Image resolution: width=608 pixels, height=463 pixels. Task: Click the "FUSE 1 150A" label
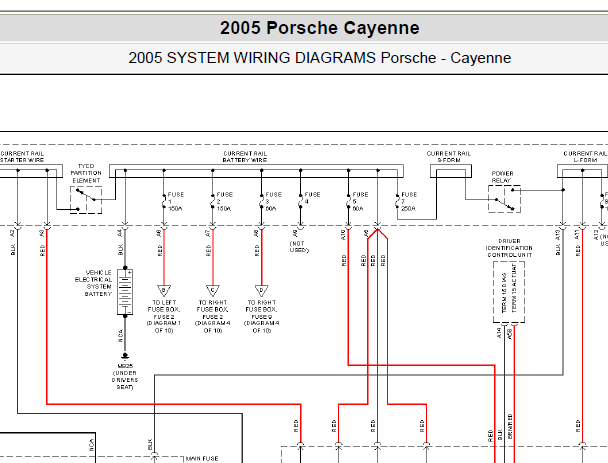[x=175, y=202]
